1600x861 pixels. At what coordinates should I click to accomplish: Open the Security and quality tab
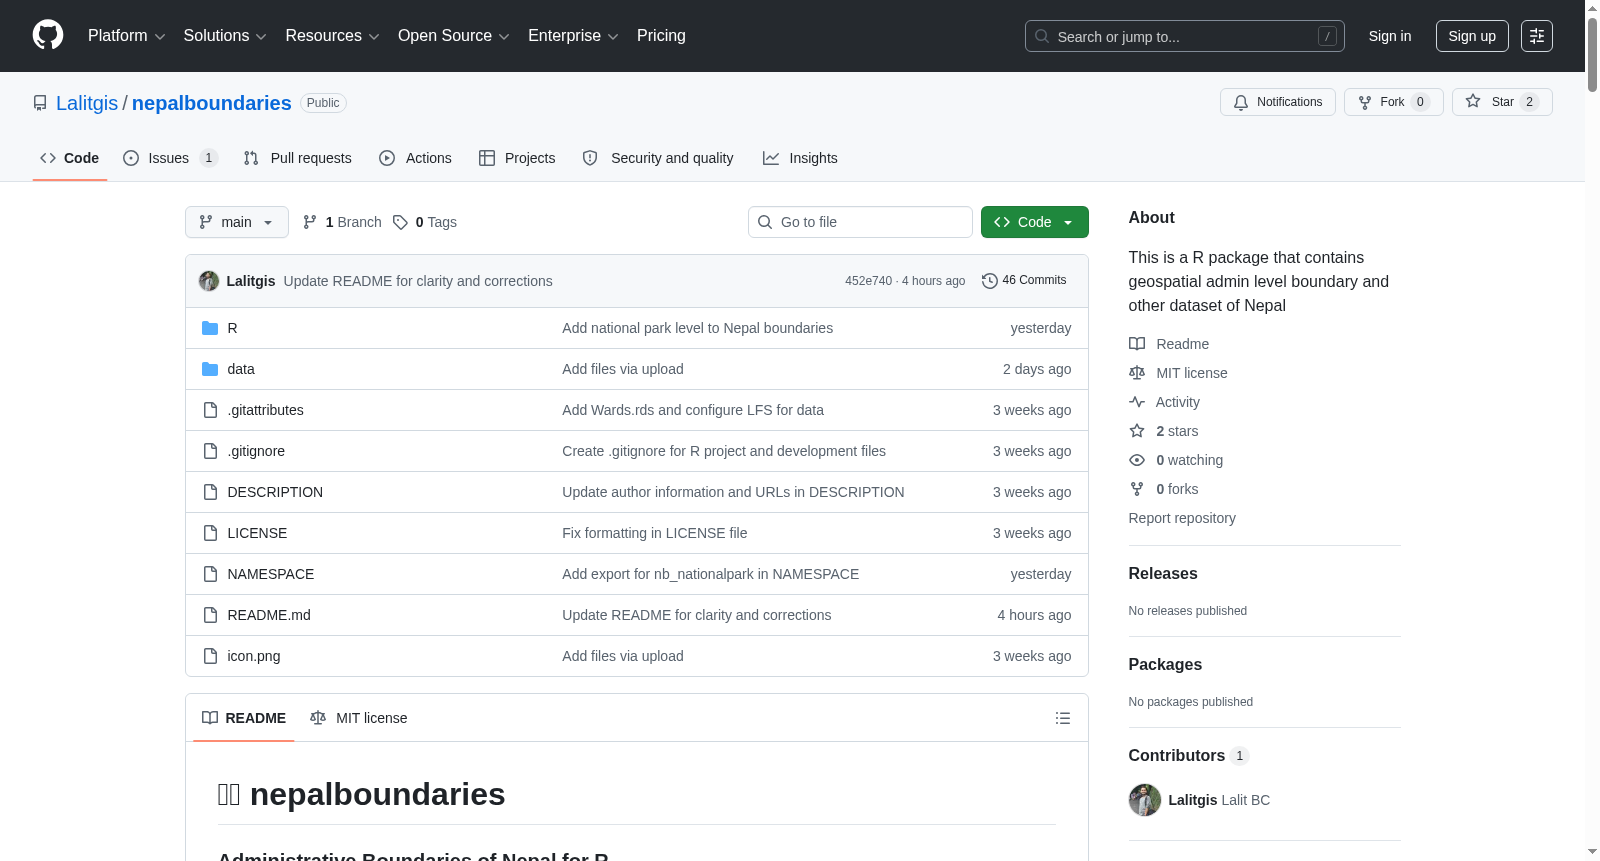658,158
